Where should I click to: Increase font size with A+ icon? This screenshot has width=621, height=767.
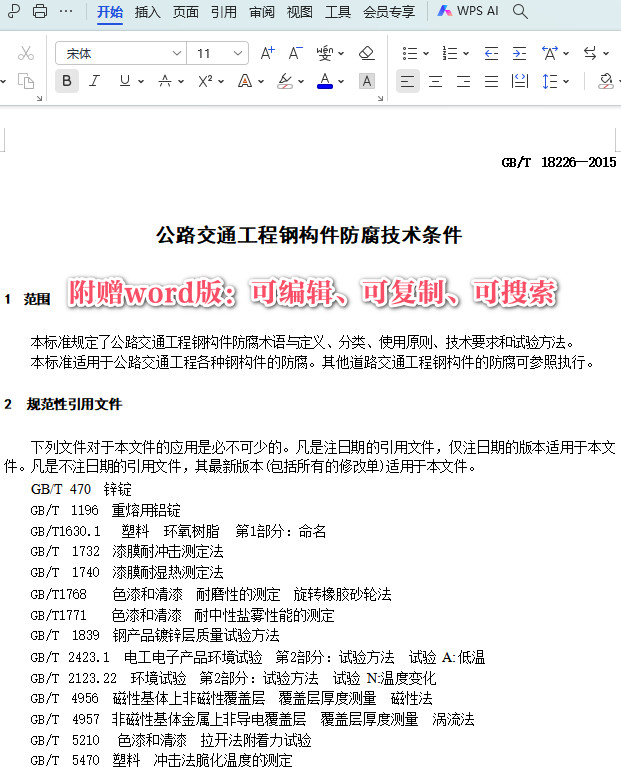267,53
